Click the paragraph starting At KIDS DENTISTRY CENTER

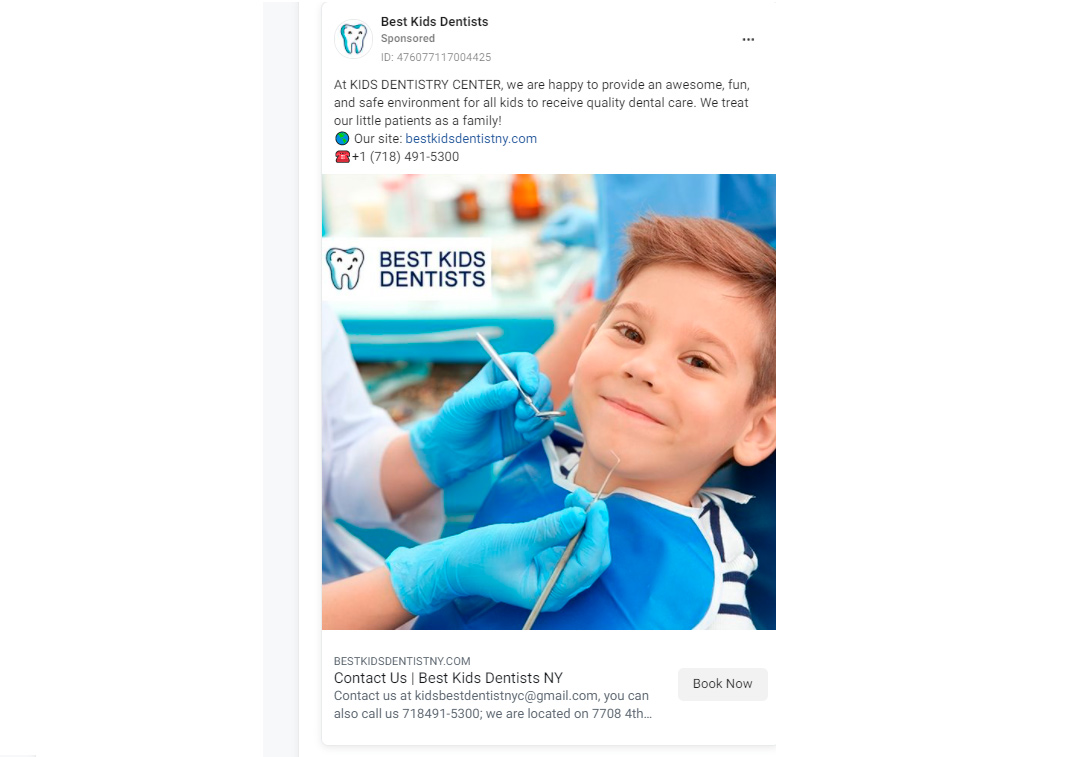[542, 102]
